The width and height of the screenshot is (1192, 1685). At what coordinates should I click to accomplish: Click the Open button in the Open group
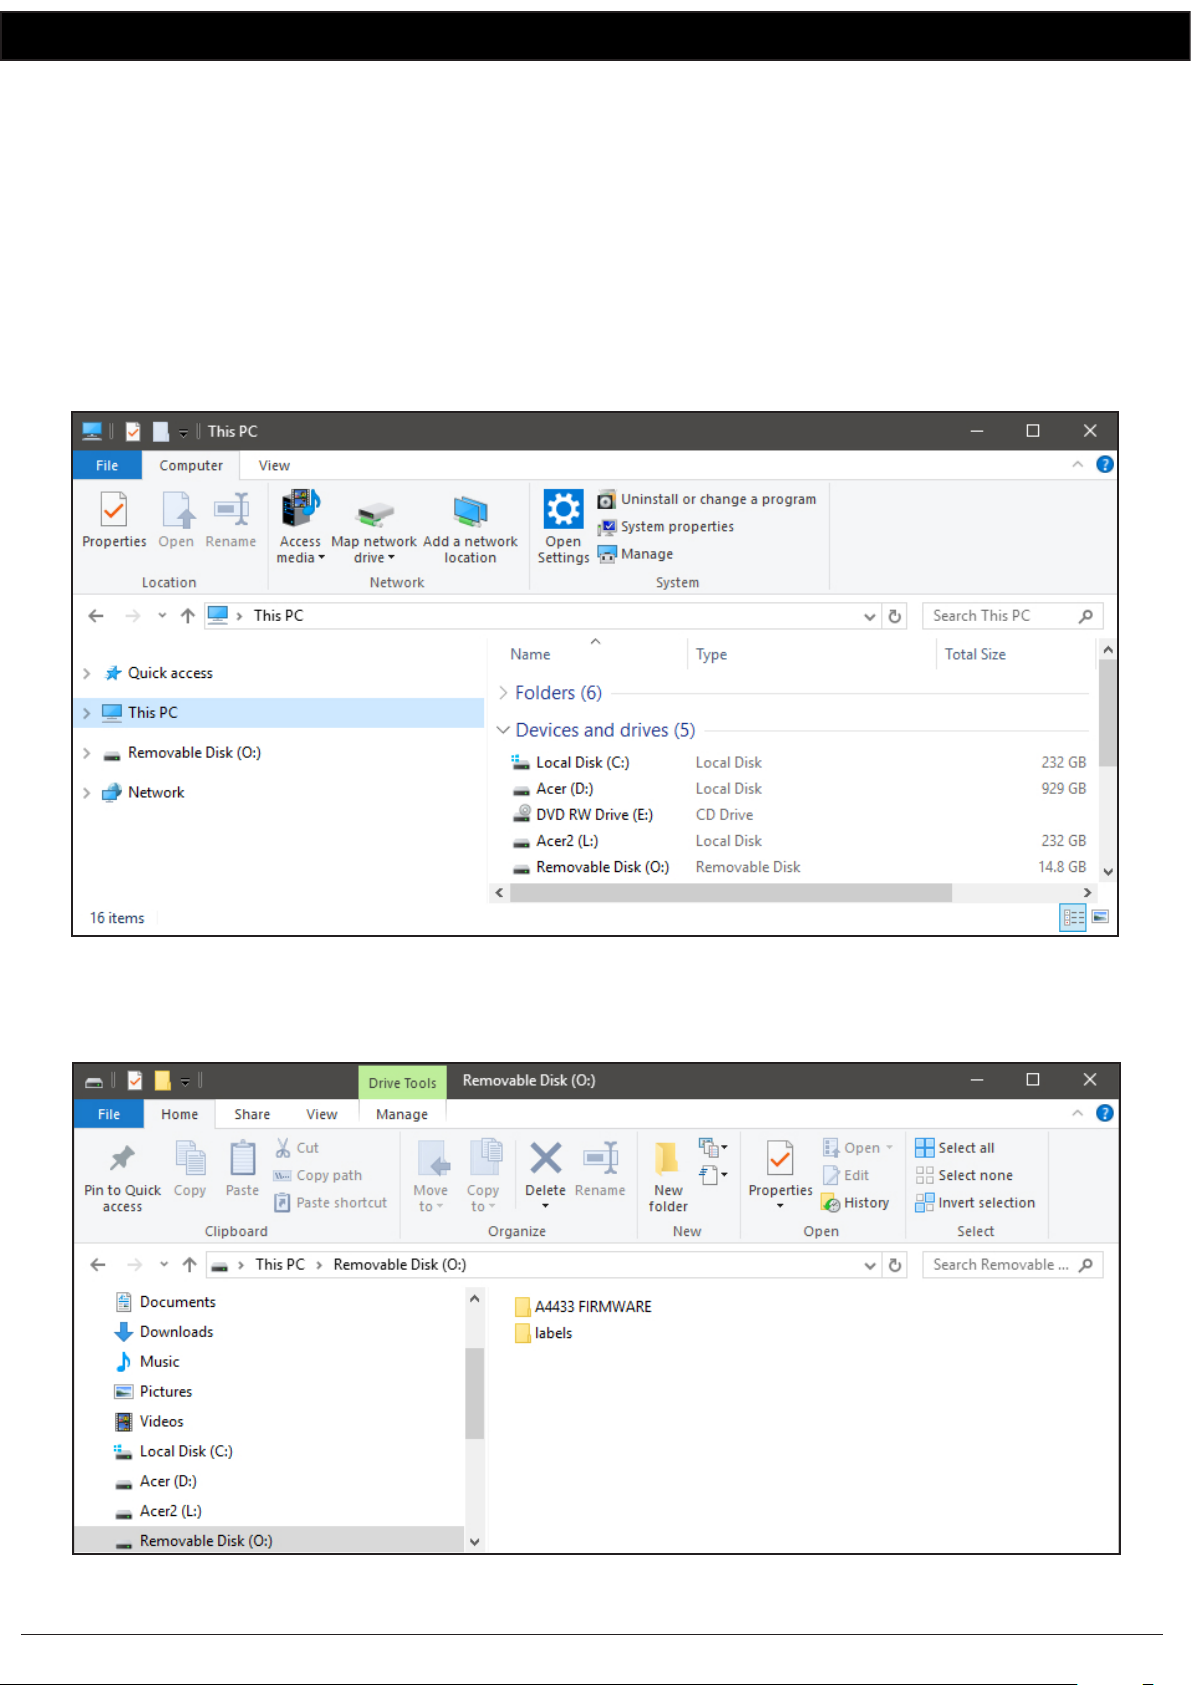coord(857,1148)
